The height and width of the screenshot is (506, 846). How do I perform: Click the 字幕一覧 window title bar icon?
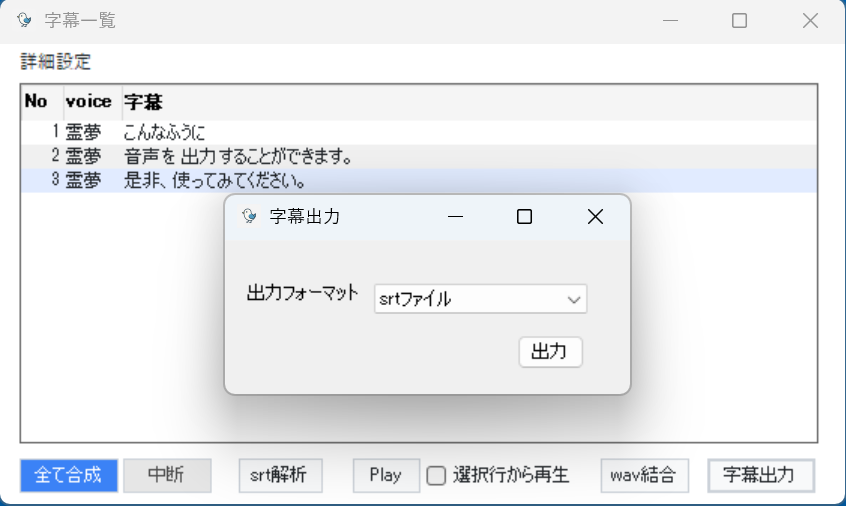point(24,21)
